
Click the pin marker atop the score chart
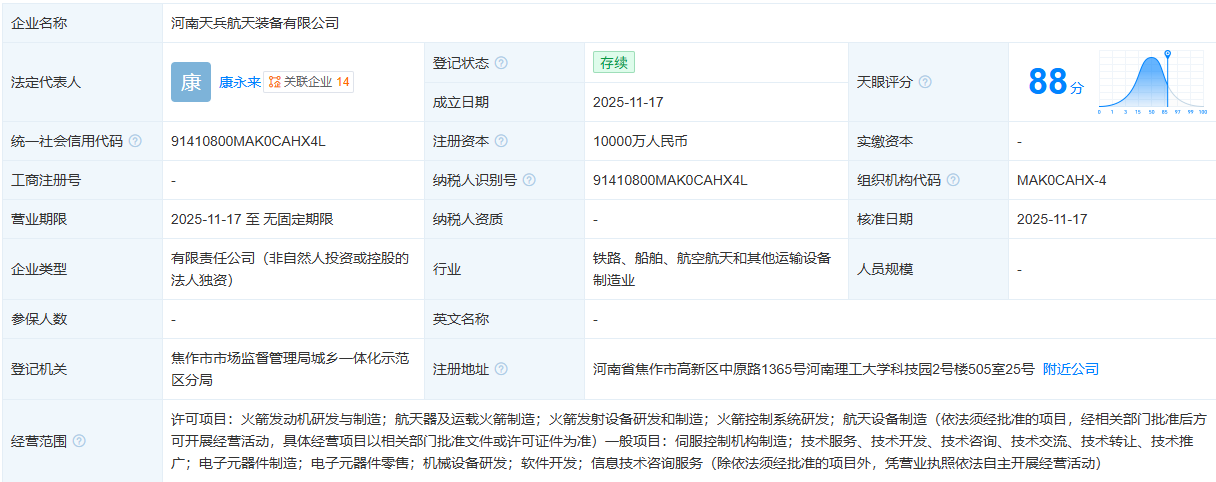1166,54
